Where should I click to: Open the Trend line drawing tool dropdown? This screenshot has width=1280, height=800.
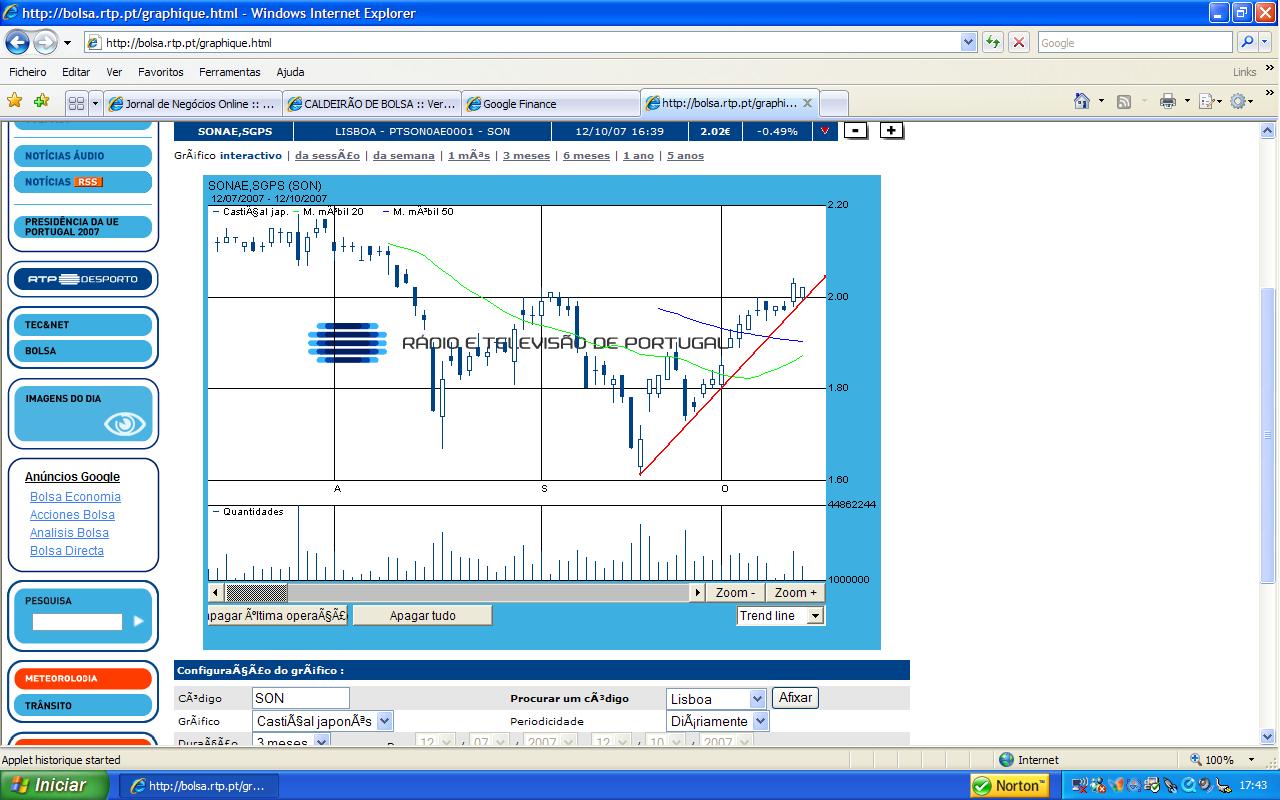pyautogui.click(x=815, y=616)
